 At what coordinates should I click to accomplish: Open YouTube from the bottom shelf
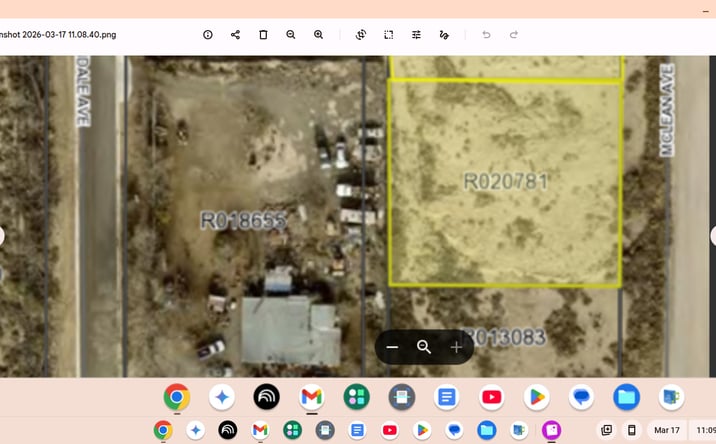[390, 430]
